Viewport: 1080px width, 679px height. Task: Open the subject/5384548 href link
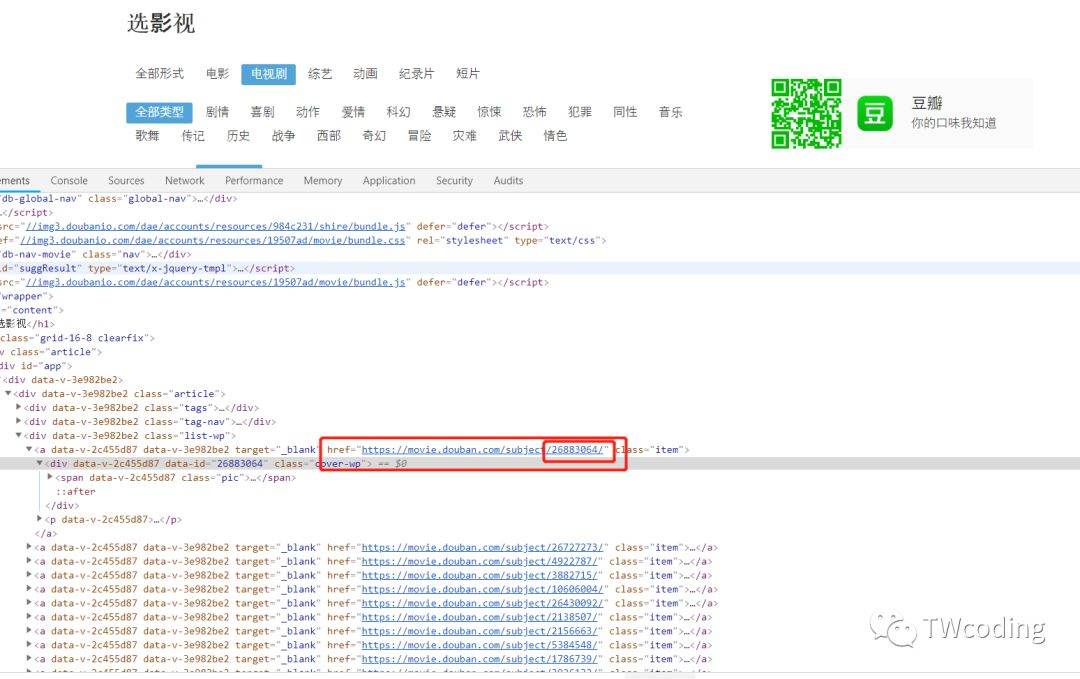click(x=480, y=645)
